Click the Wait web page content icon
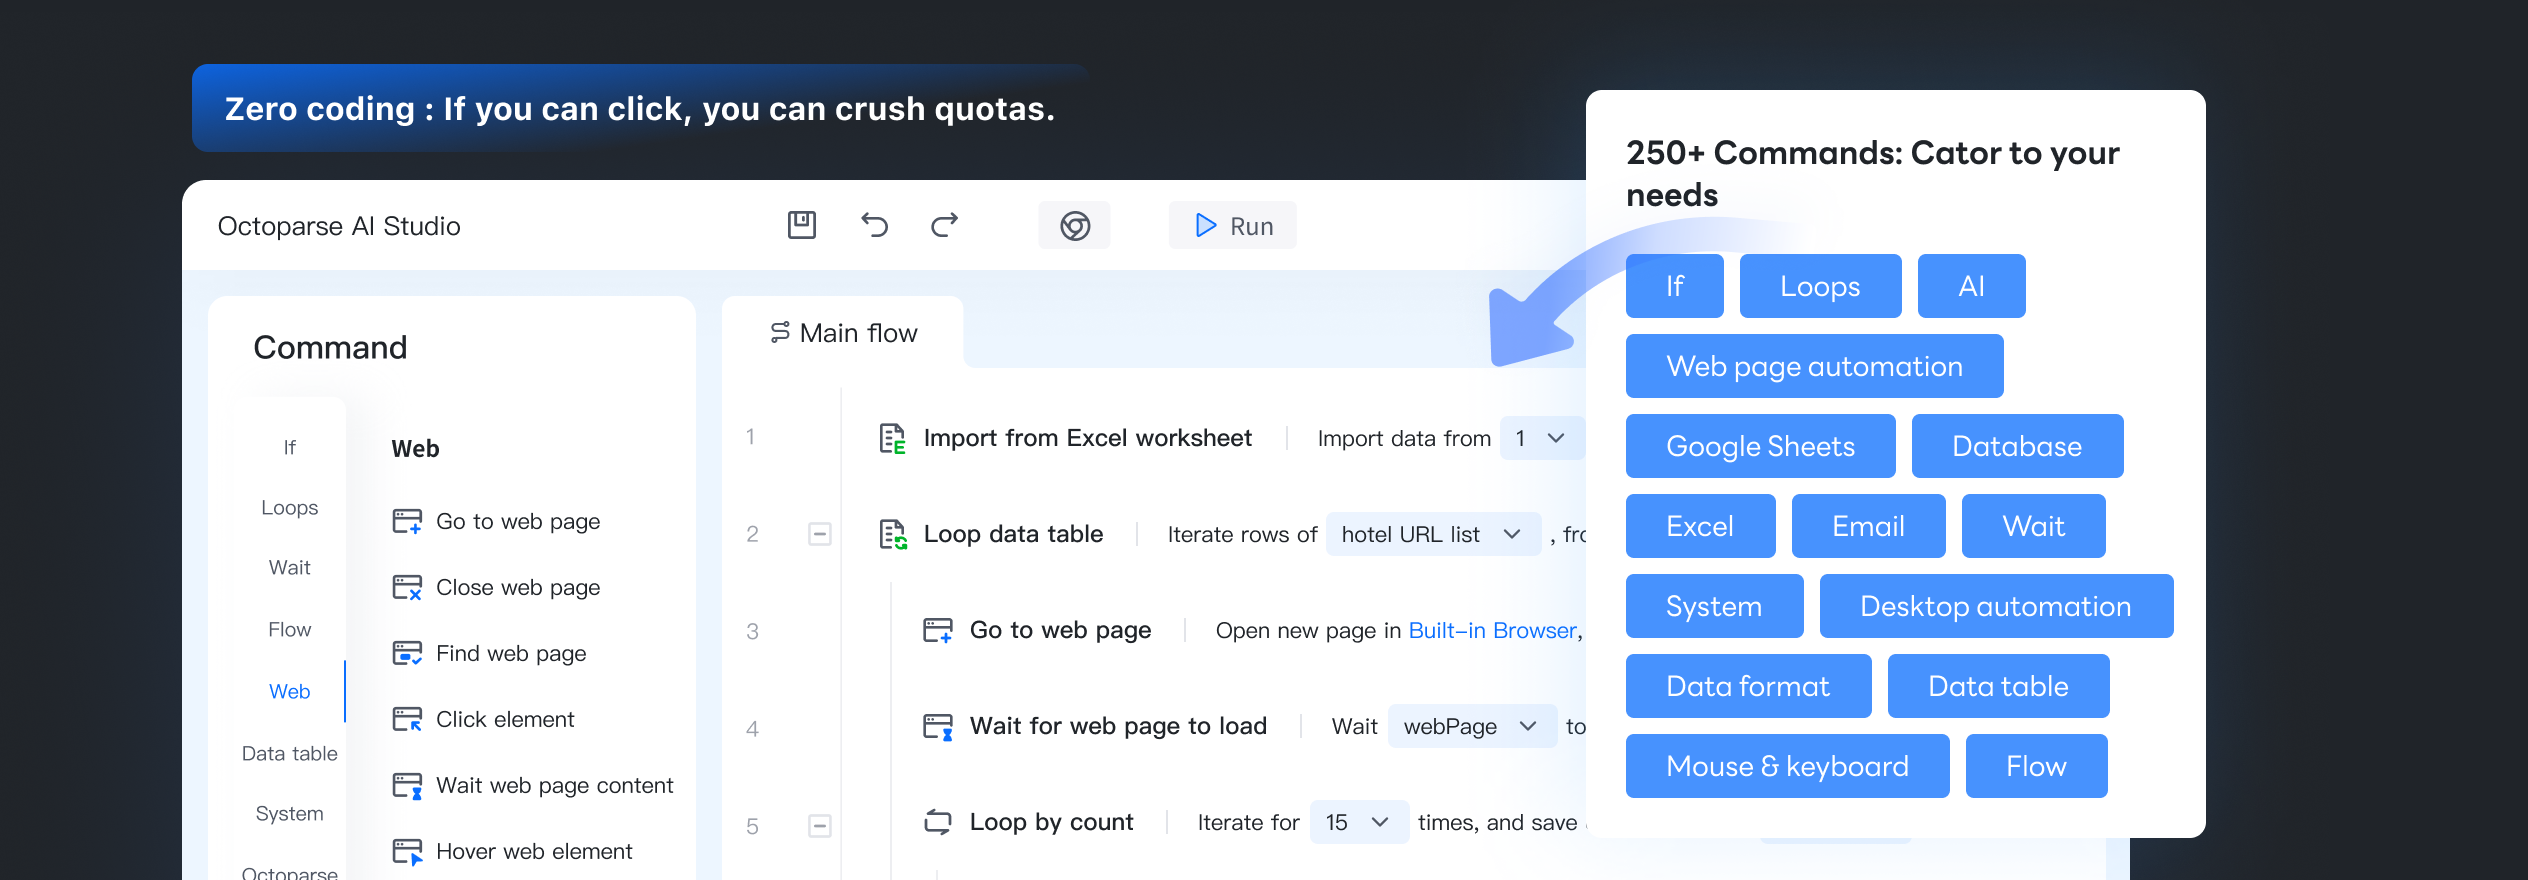Screen dimensions: 2528x880 (x=407, y=785)
